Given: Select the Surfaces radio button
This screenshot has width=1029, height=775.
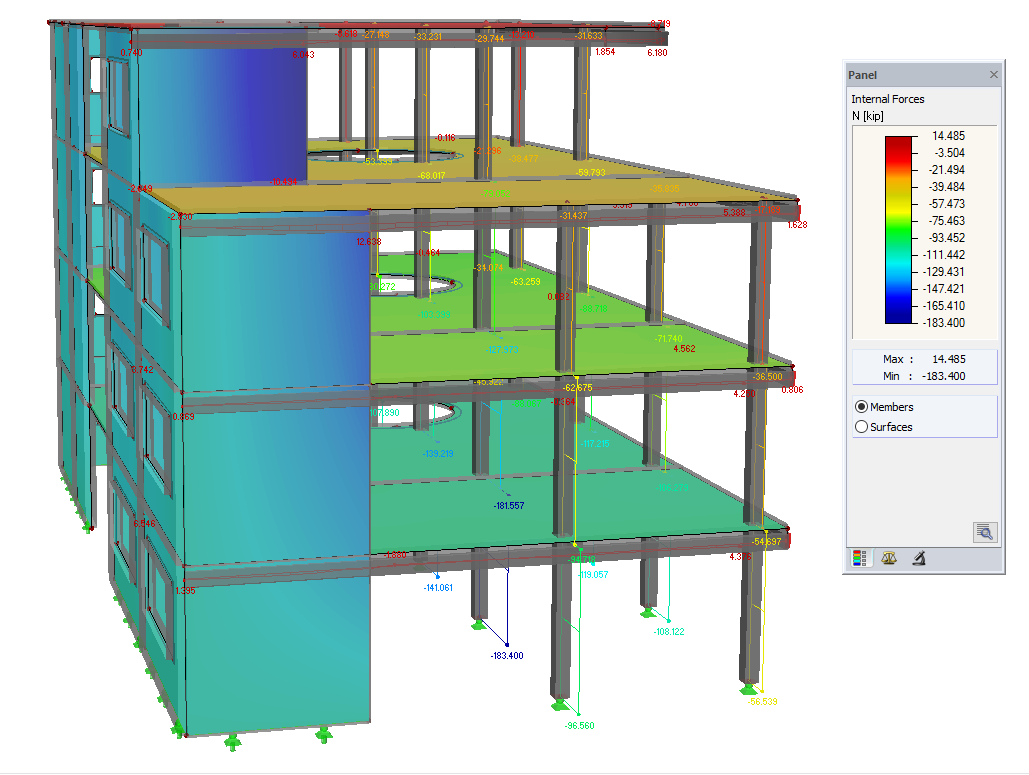Looking at the screenshot, I should (x=861, y=426).
